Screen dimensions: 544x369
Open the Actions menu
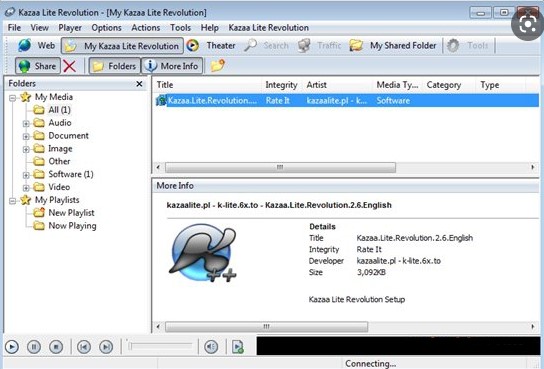(x=145, y=28)
